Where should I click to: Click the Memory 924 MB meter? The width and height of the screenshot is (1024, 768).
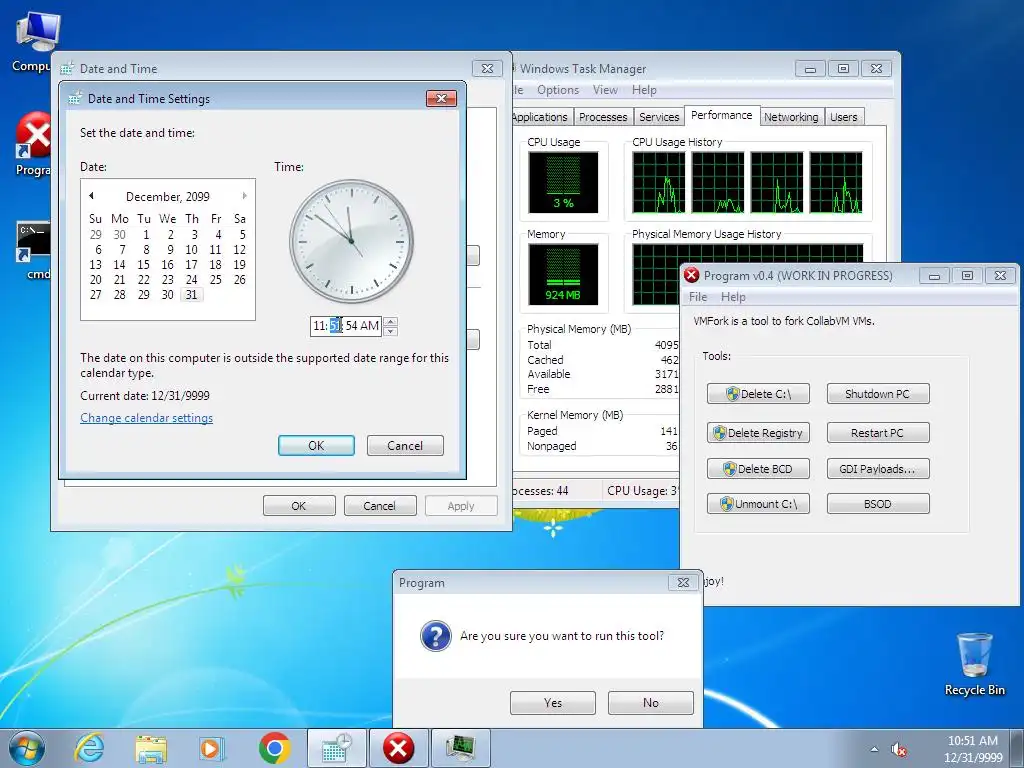tap(563, 274)
